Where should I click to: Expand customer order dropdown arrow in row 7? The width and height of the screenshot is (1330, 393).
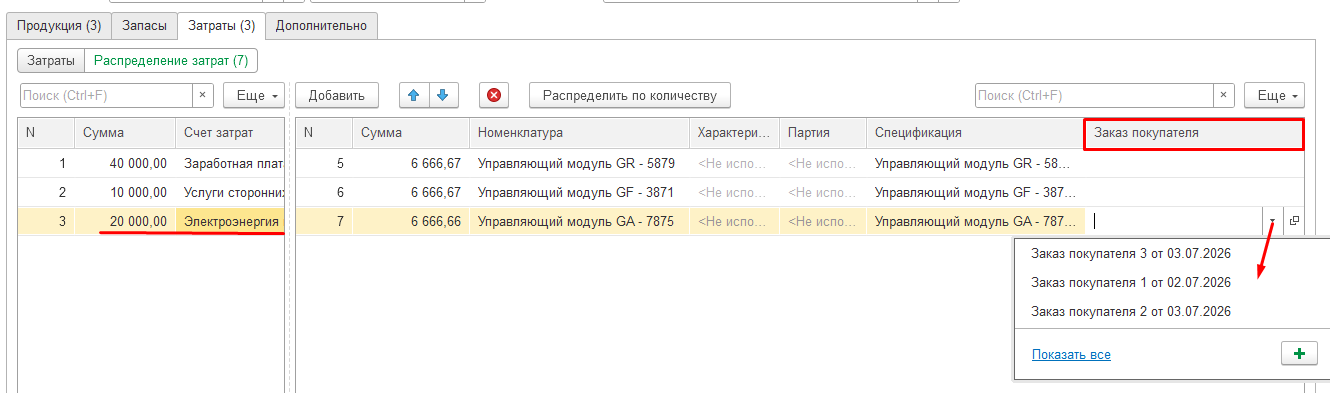(x=1272, y=222)
